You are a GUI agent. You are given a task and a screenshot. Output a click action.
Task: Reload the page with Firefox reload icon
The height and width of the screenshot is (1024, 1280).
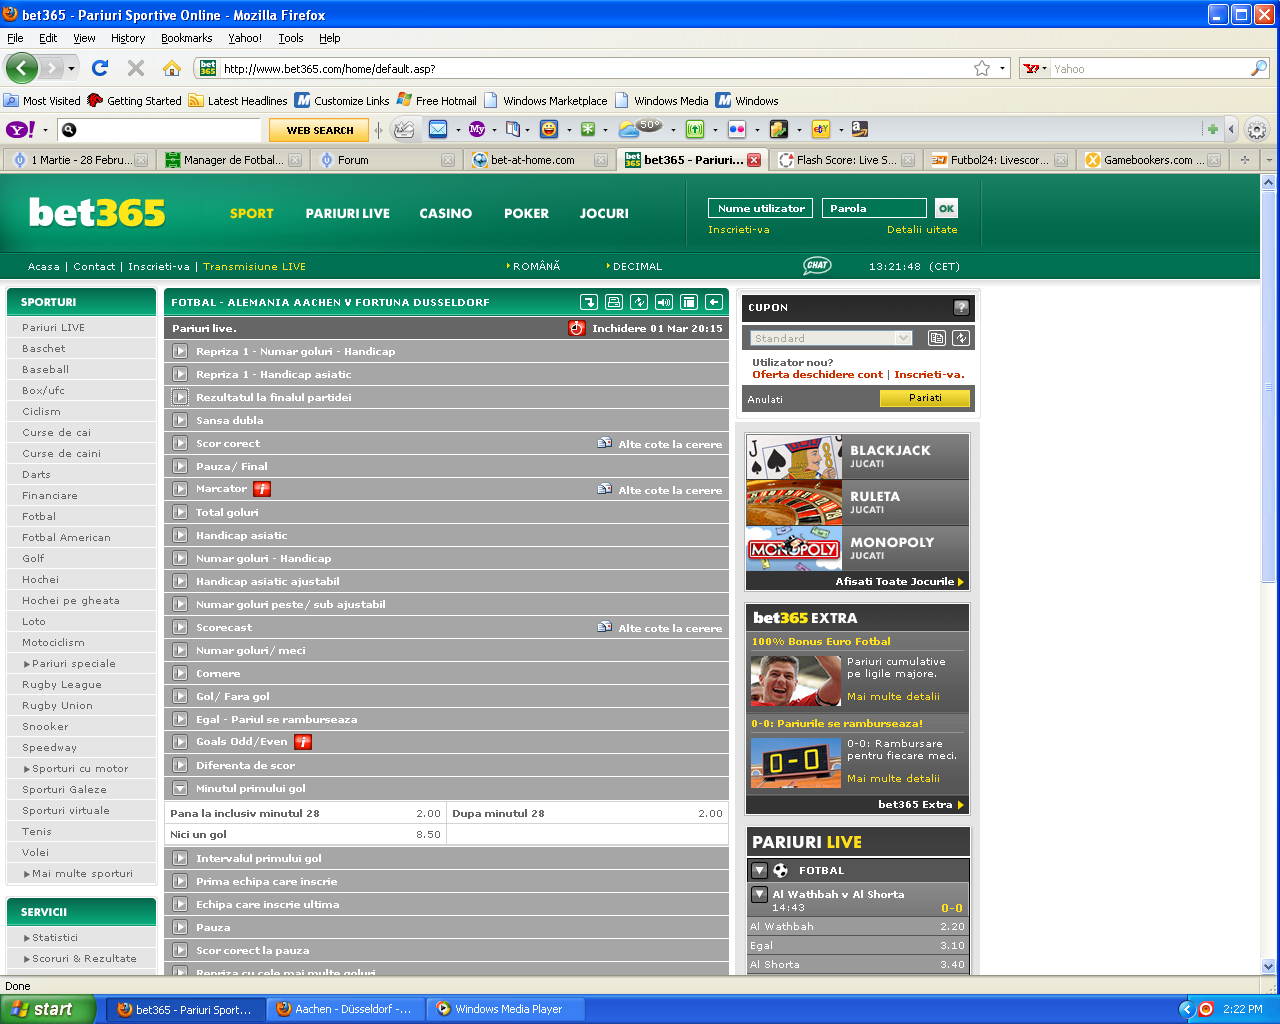click(100, 68)
